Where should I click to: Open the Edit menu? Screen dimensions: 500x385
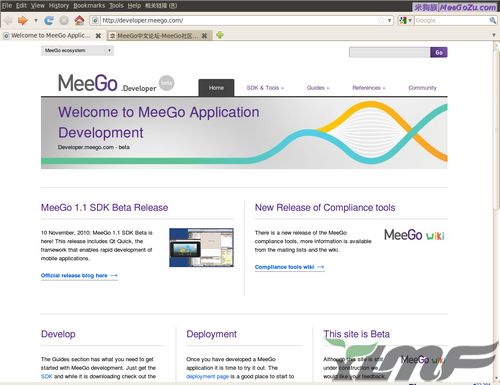[21, 6]
